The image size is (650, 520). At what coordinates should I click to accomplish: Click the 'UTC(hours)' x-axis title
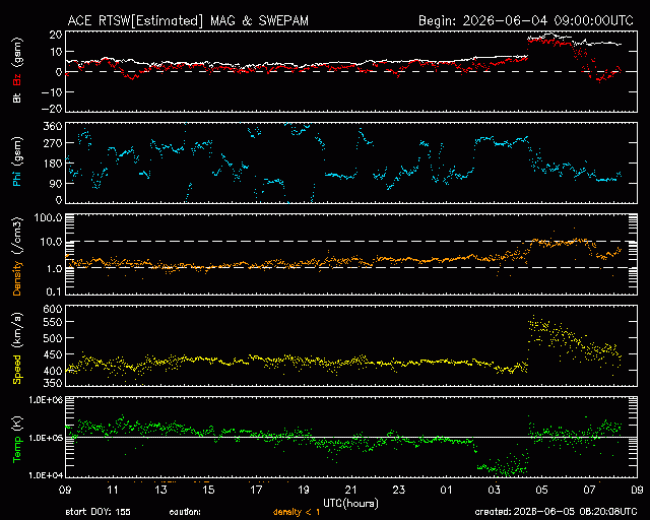[351, 503]
